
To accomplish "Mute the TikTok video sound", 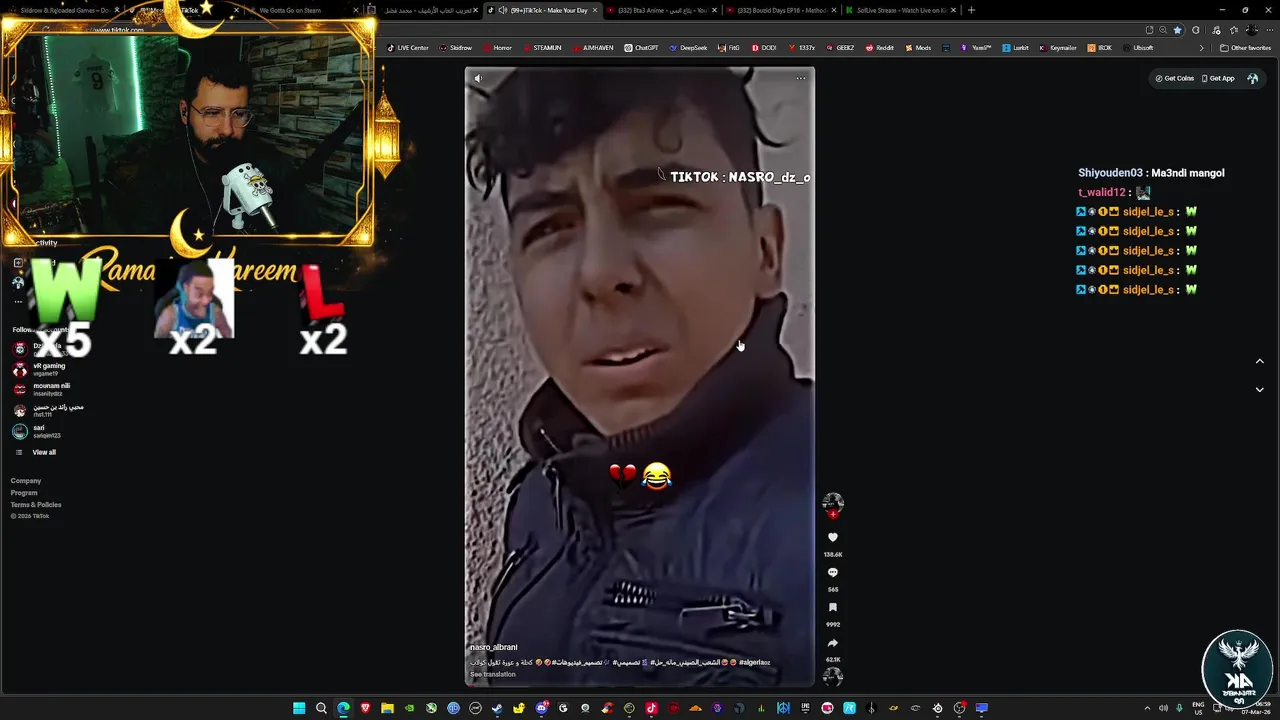I will [478, 78].
